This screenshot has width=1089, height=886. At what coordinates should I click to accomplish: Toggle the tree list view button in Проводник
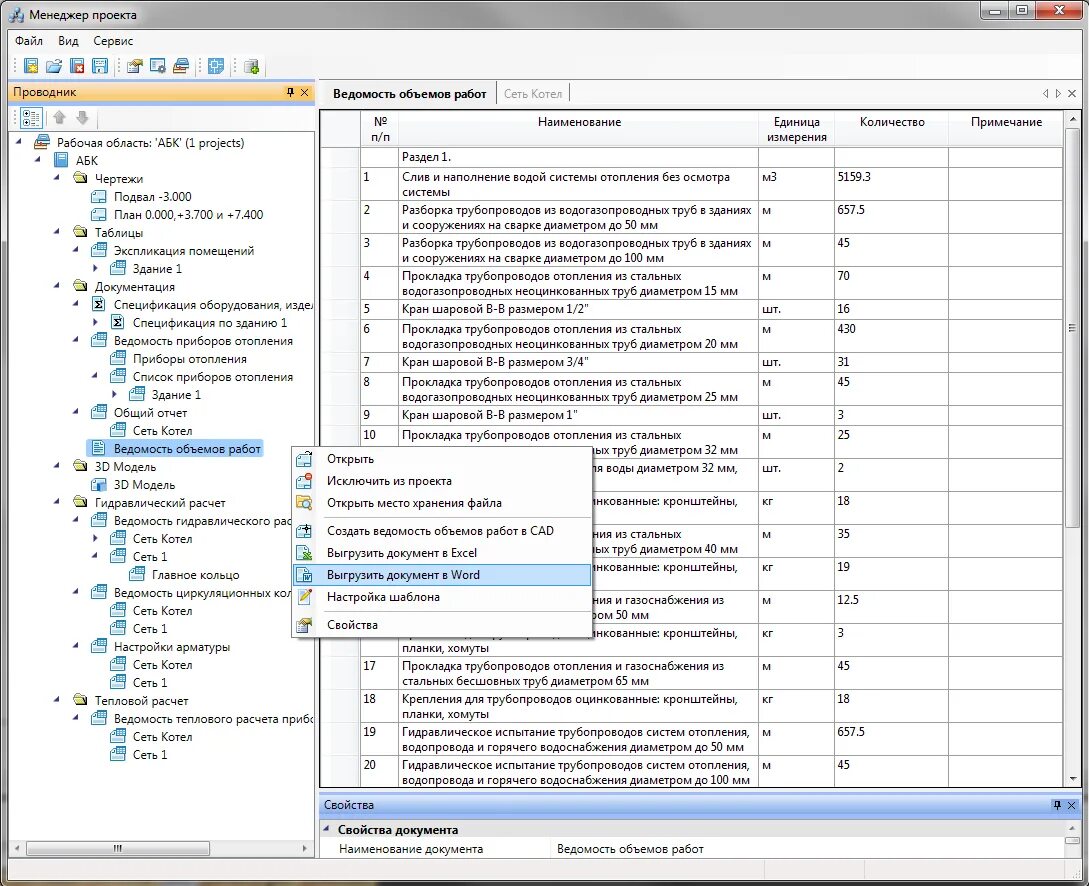[31, 117]
